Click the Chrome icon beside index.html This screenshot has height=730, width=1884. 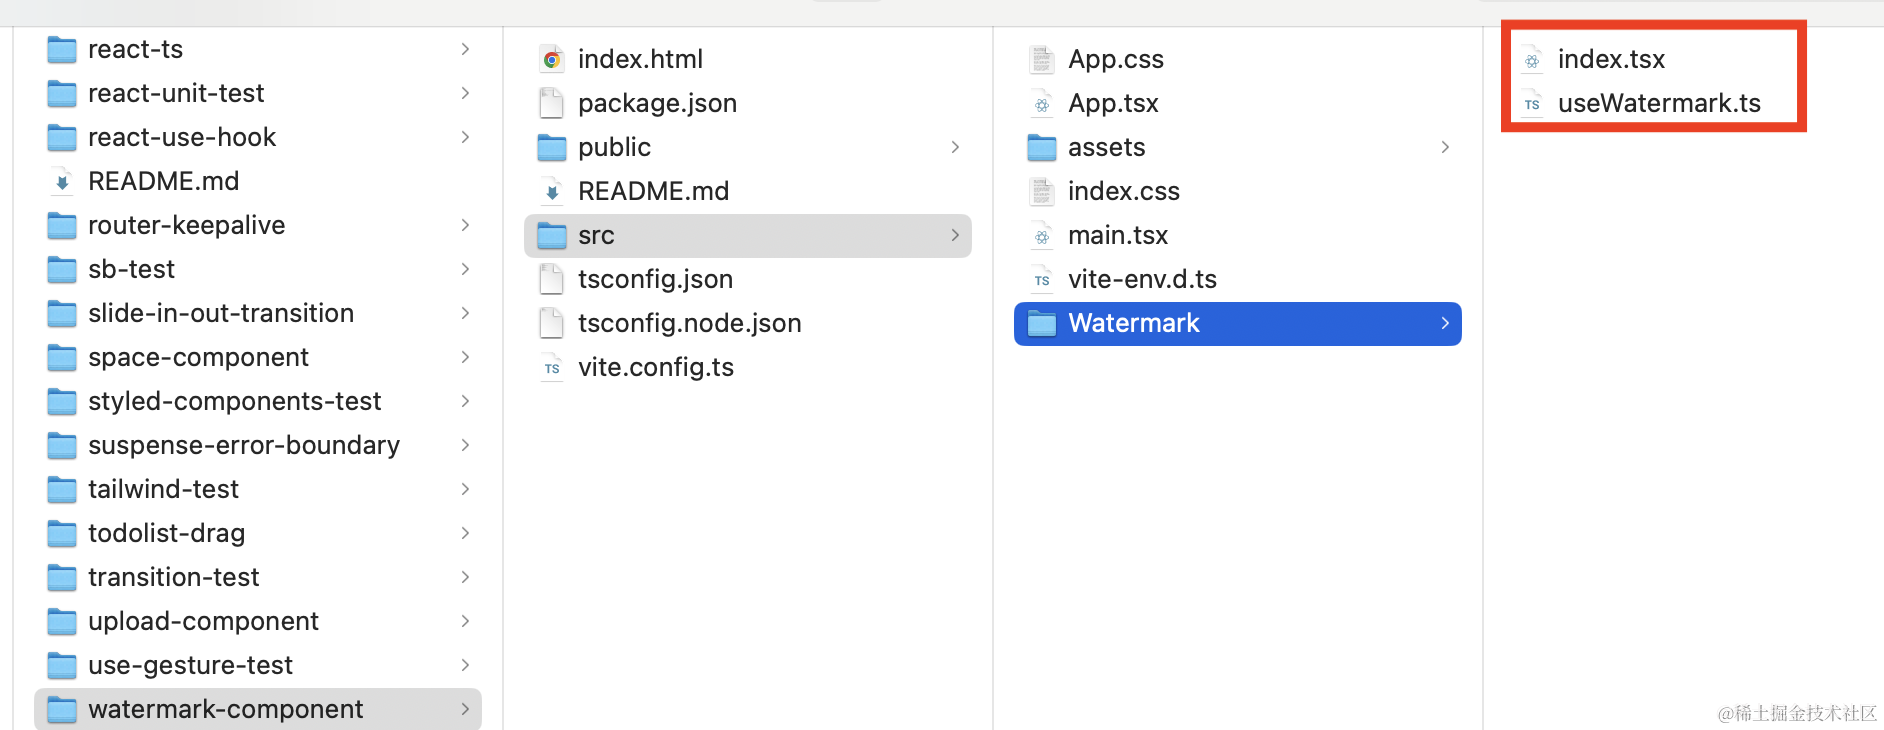click(552, 60)
